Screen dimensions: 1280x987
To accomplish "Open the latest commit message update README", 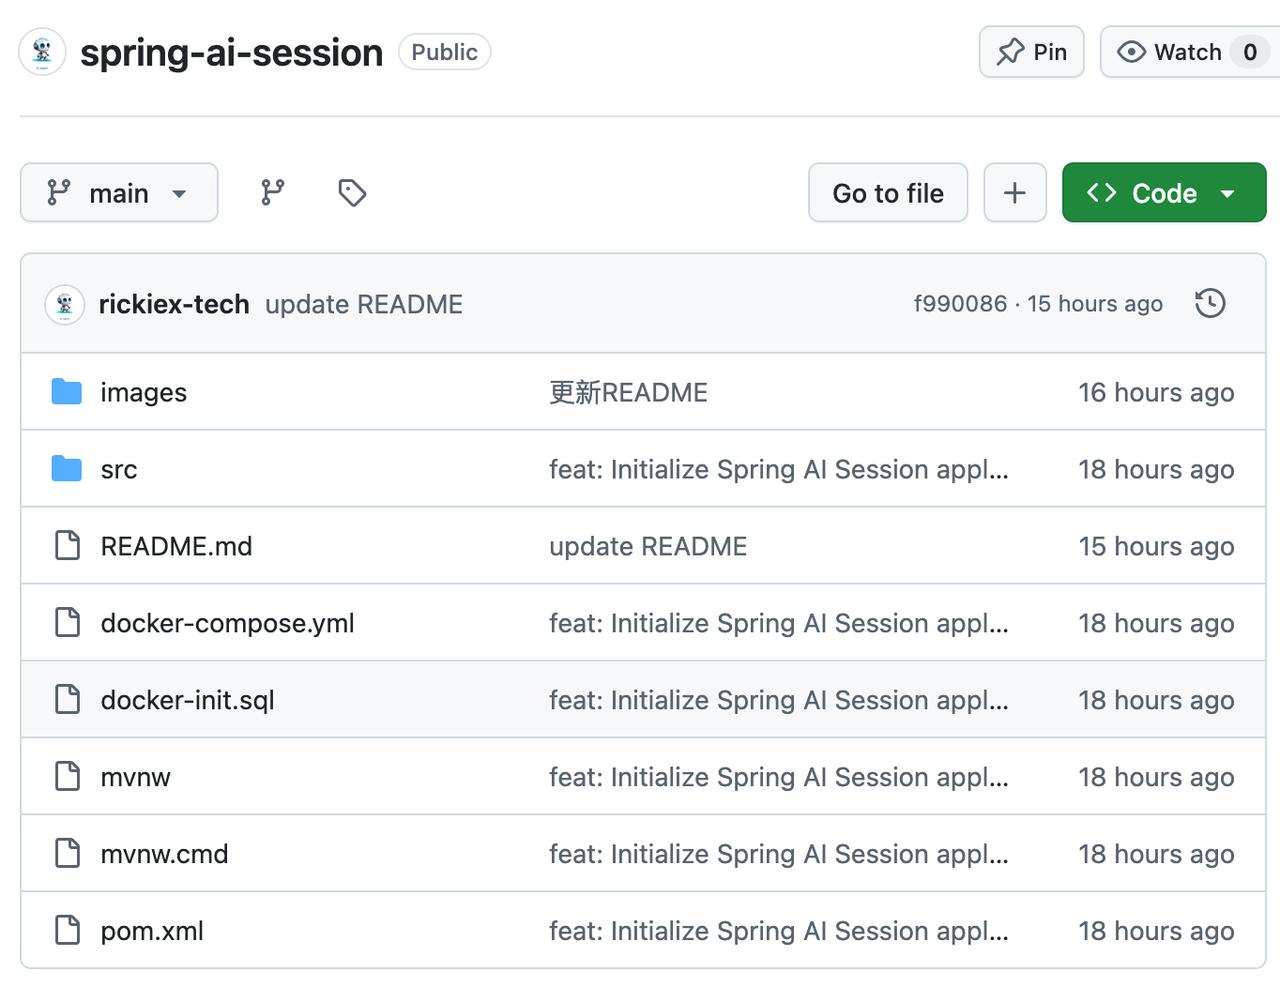I will click(364, 304).
